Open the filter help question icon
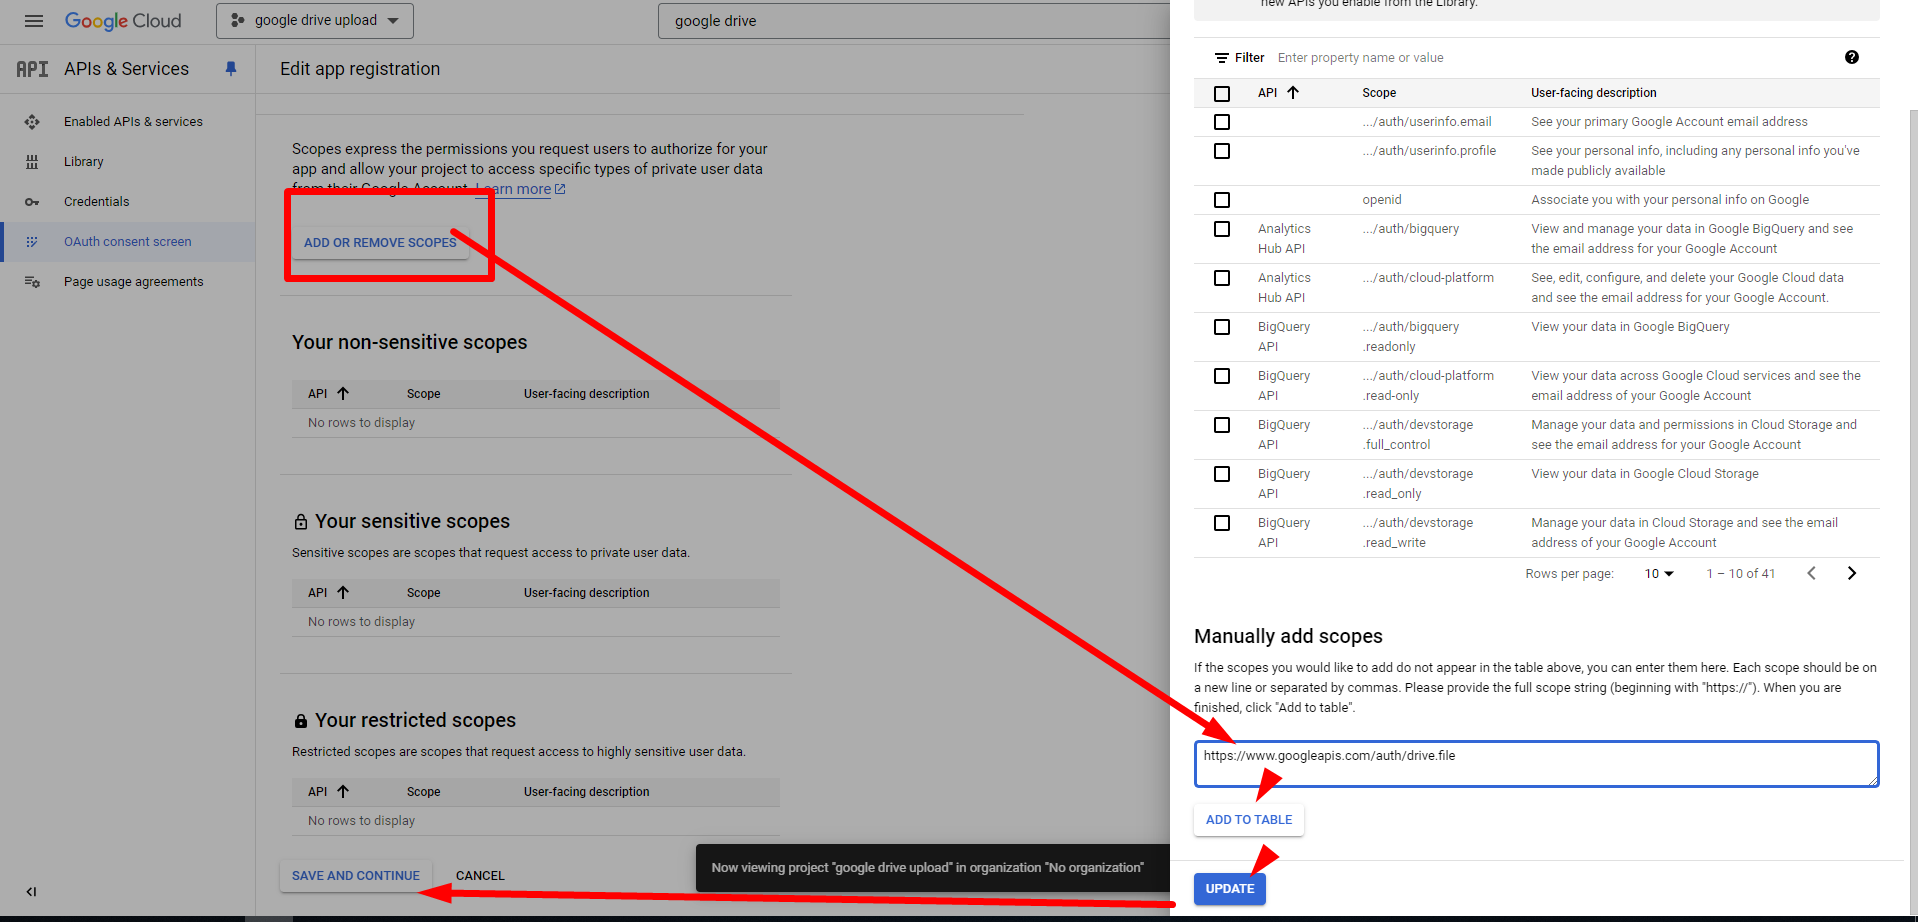The image size is (1918, 922). (1852, 57)
